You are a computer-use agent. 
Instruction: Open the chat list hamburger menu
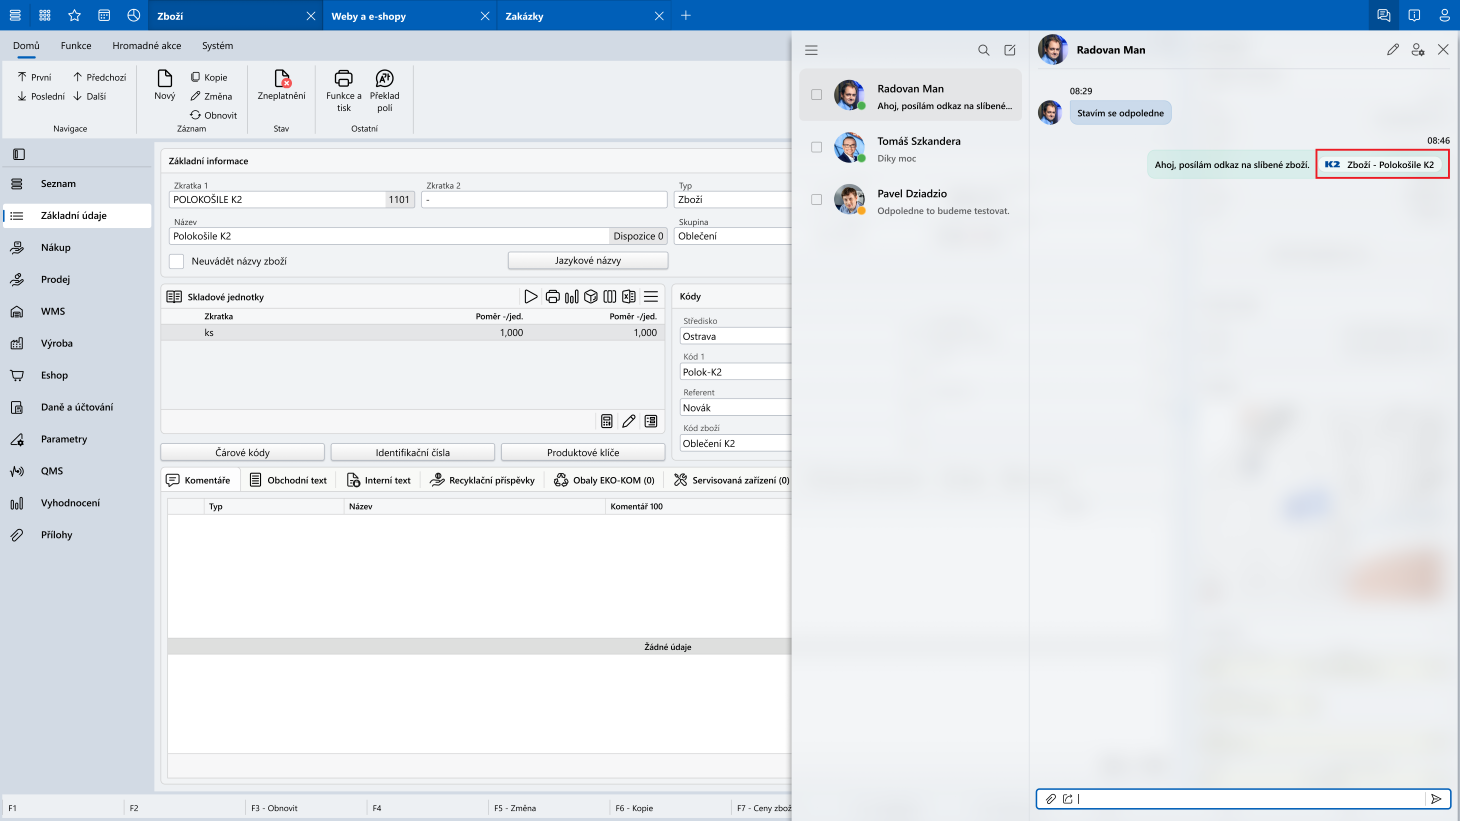812,50
